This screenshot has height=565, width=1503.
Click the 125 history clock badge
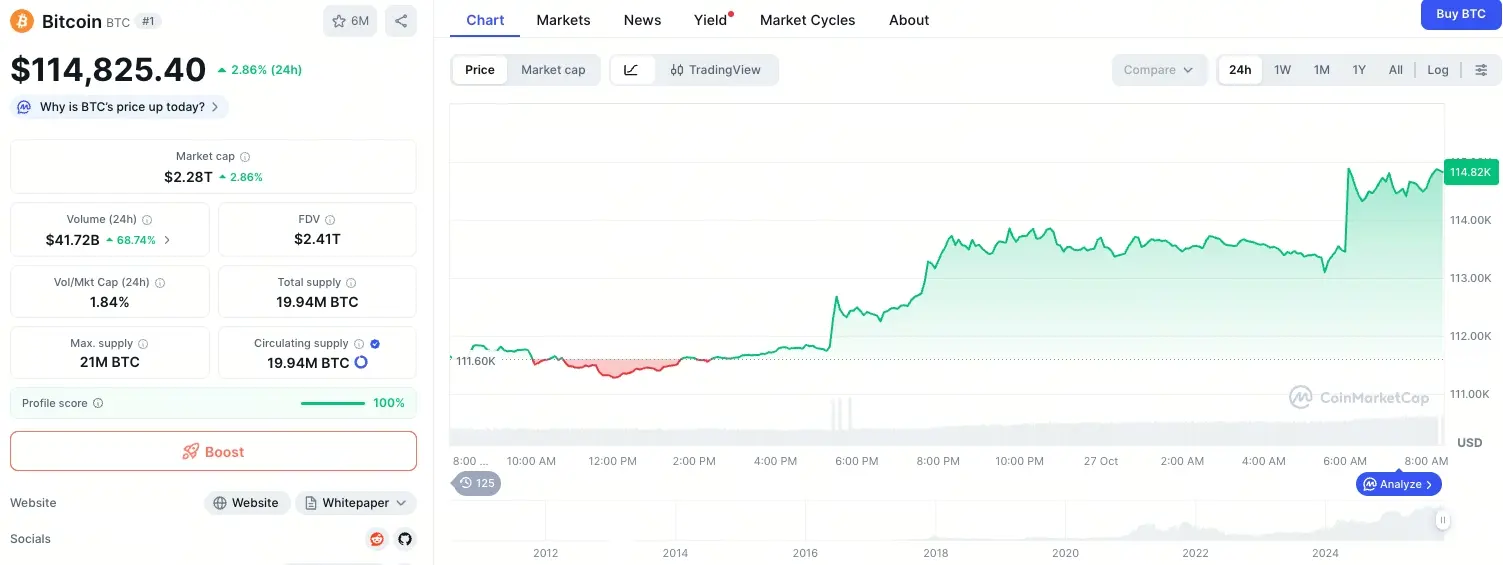click(477, 483)
